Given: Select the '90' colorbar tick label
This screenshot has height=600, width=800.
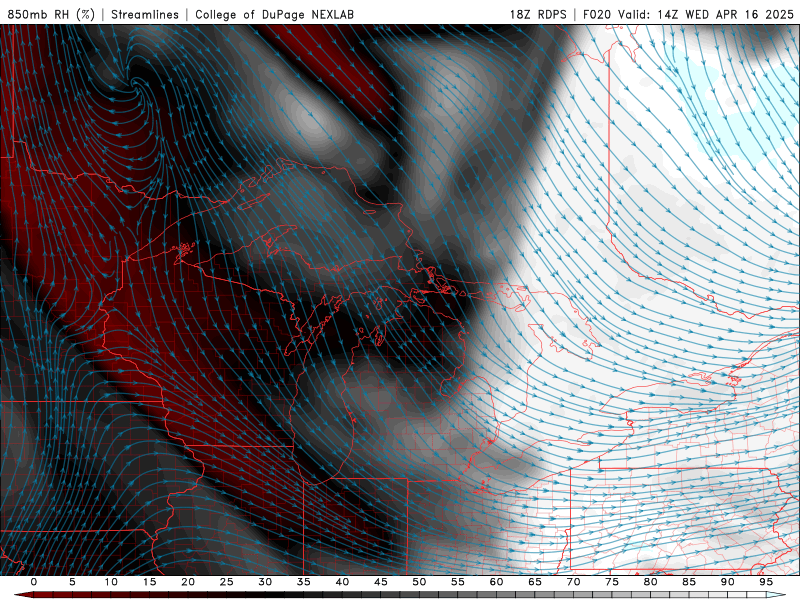Looking at the screenshot, I should click(x=727, y=582).
